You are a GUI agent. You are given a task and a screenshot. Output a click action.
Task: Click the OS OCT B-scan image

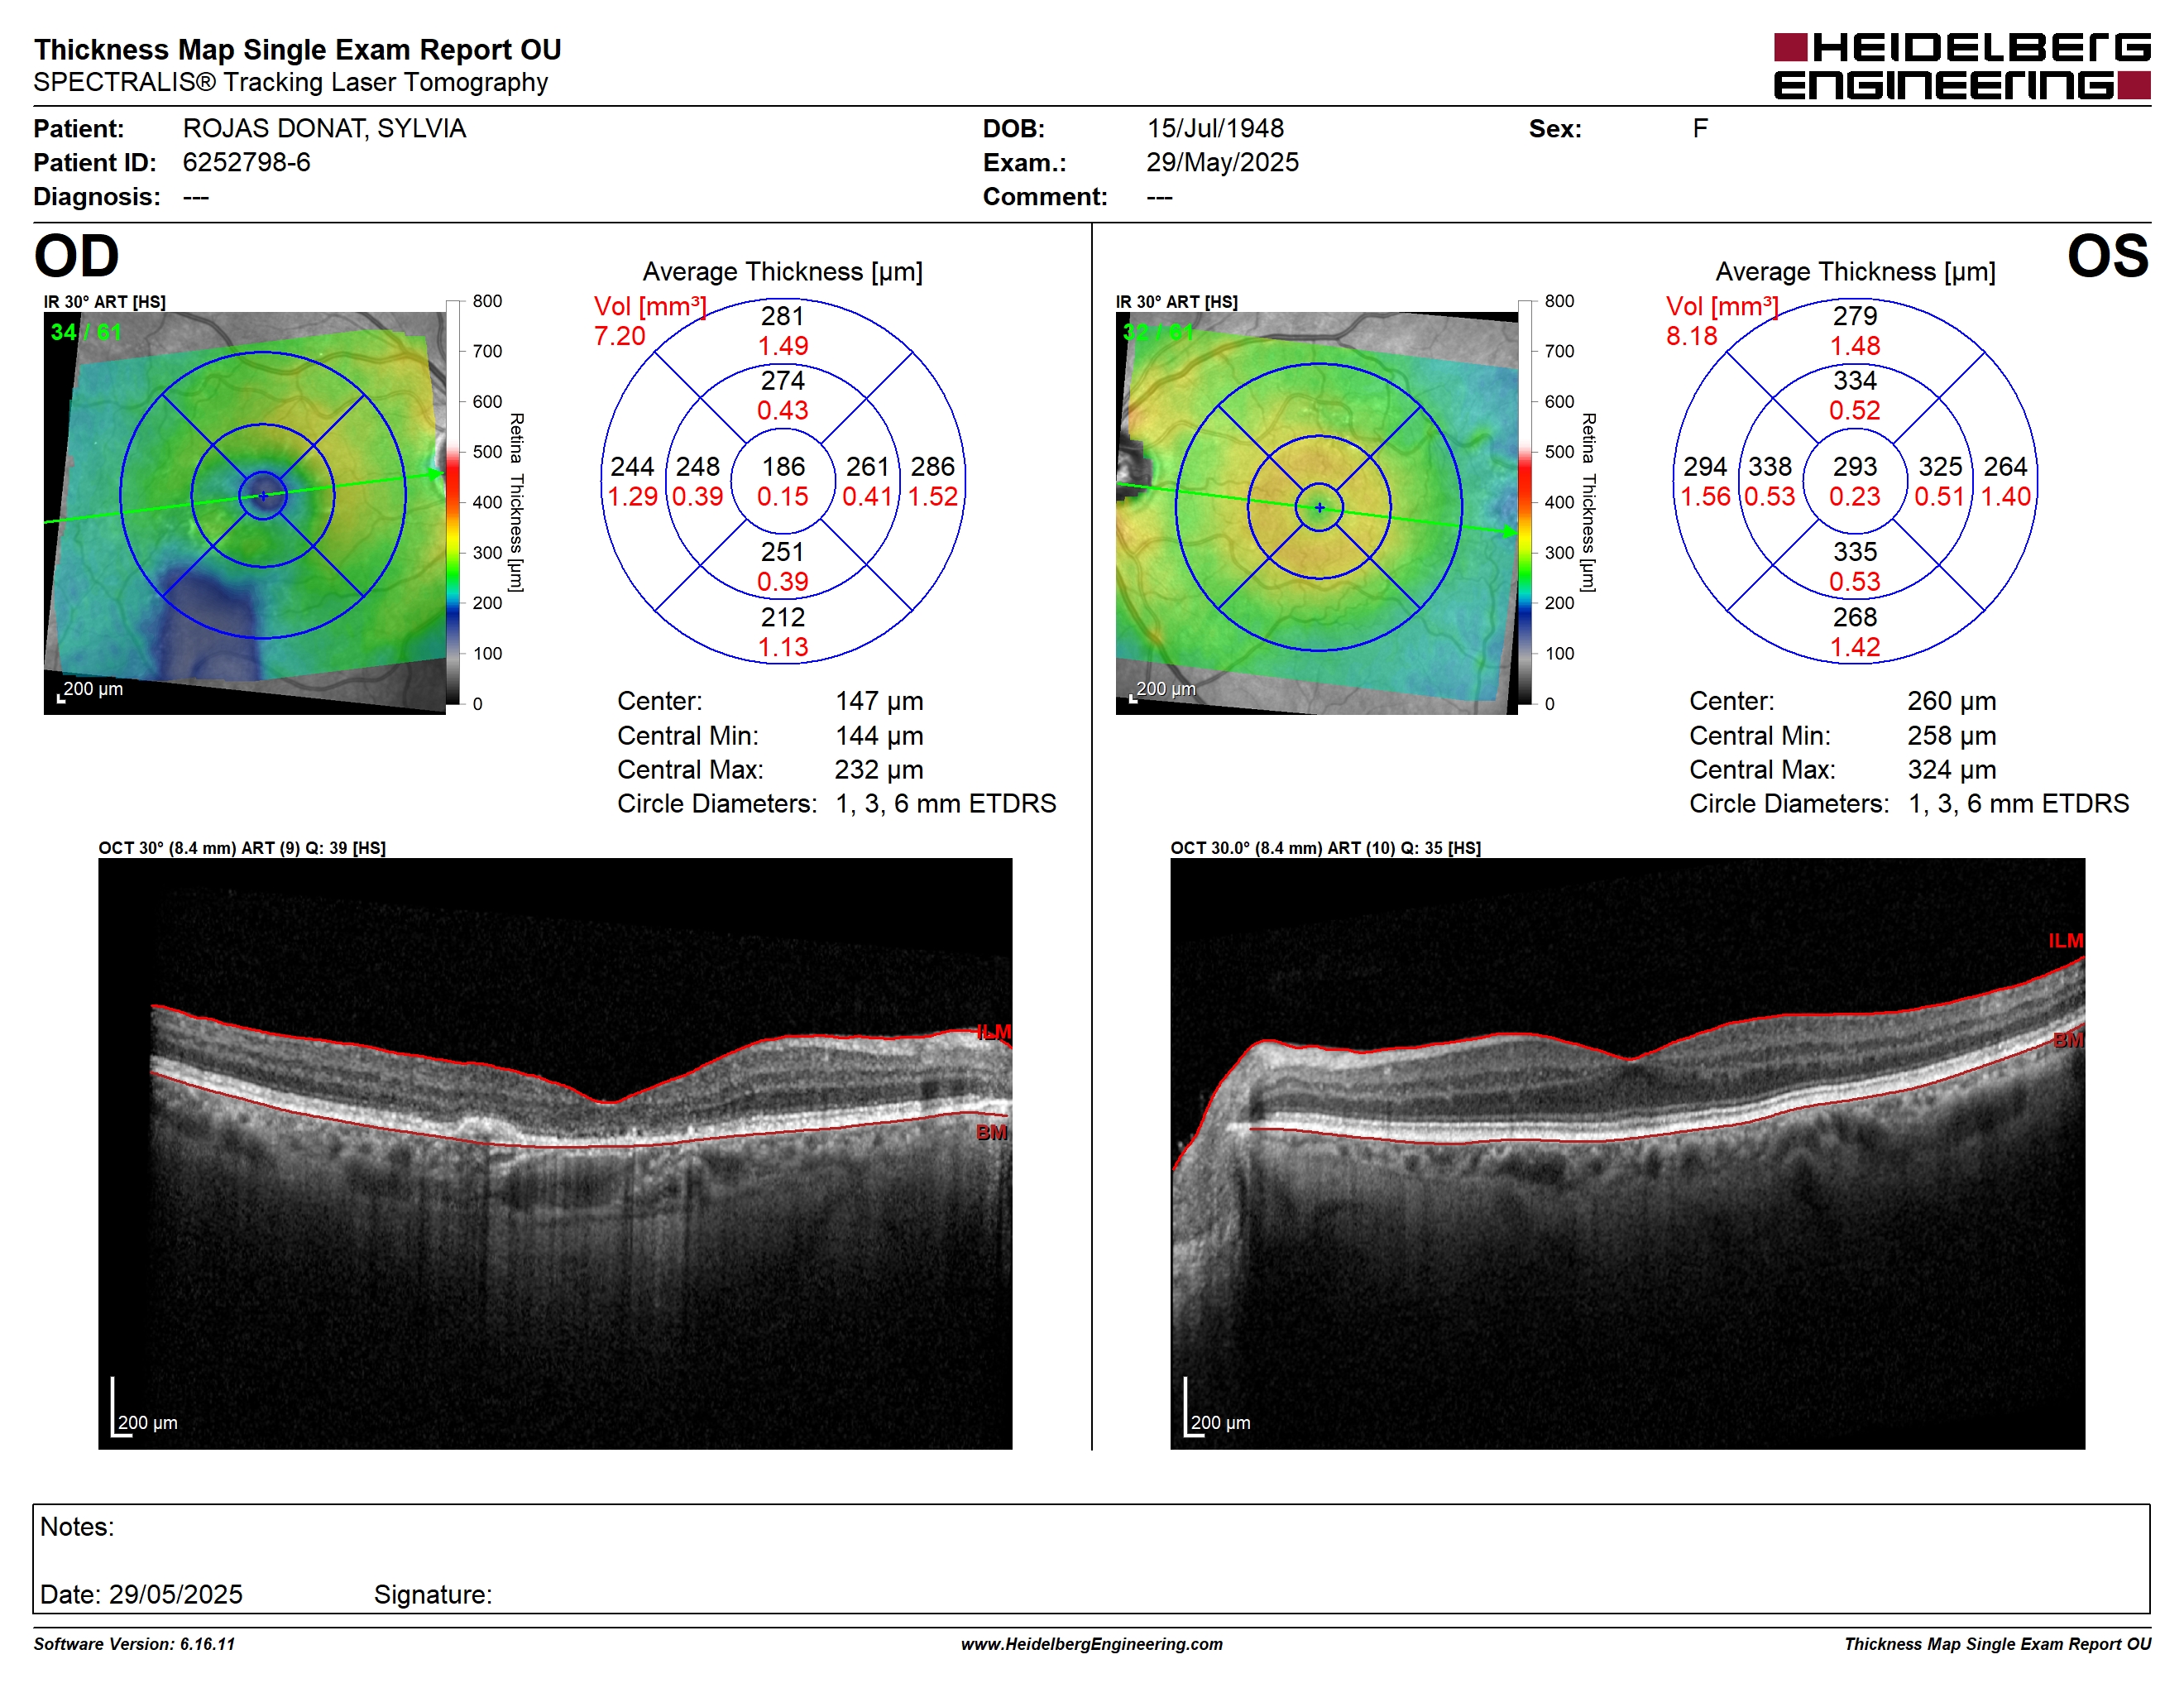(x=1627, y=1153)
